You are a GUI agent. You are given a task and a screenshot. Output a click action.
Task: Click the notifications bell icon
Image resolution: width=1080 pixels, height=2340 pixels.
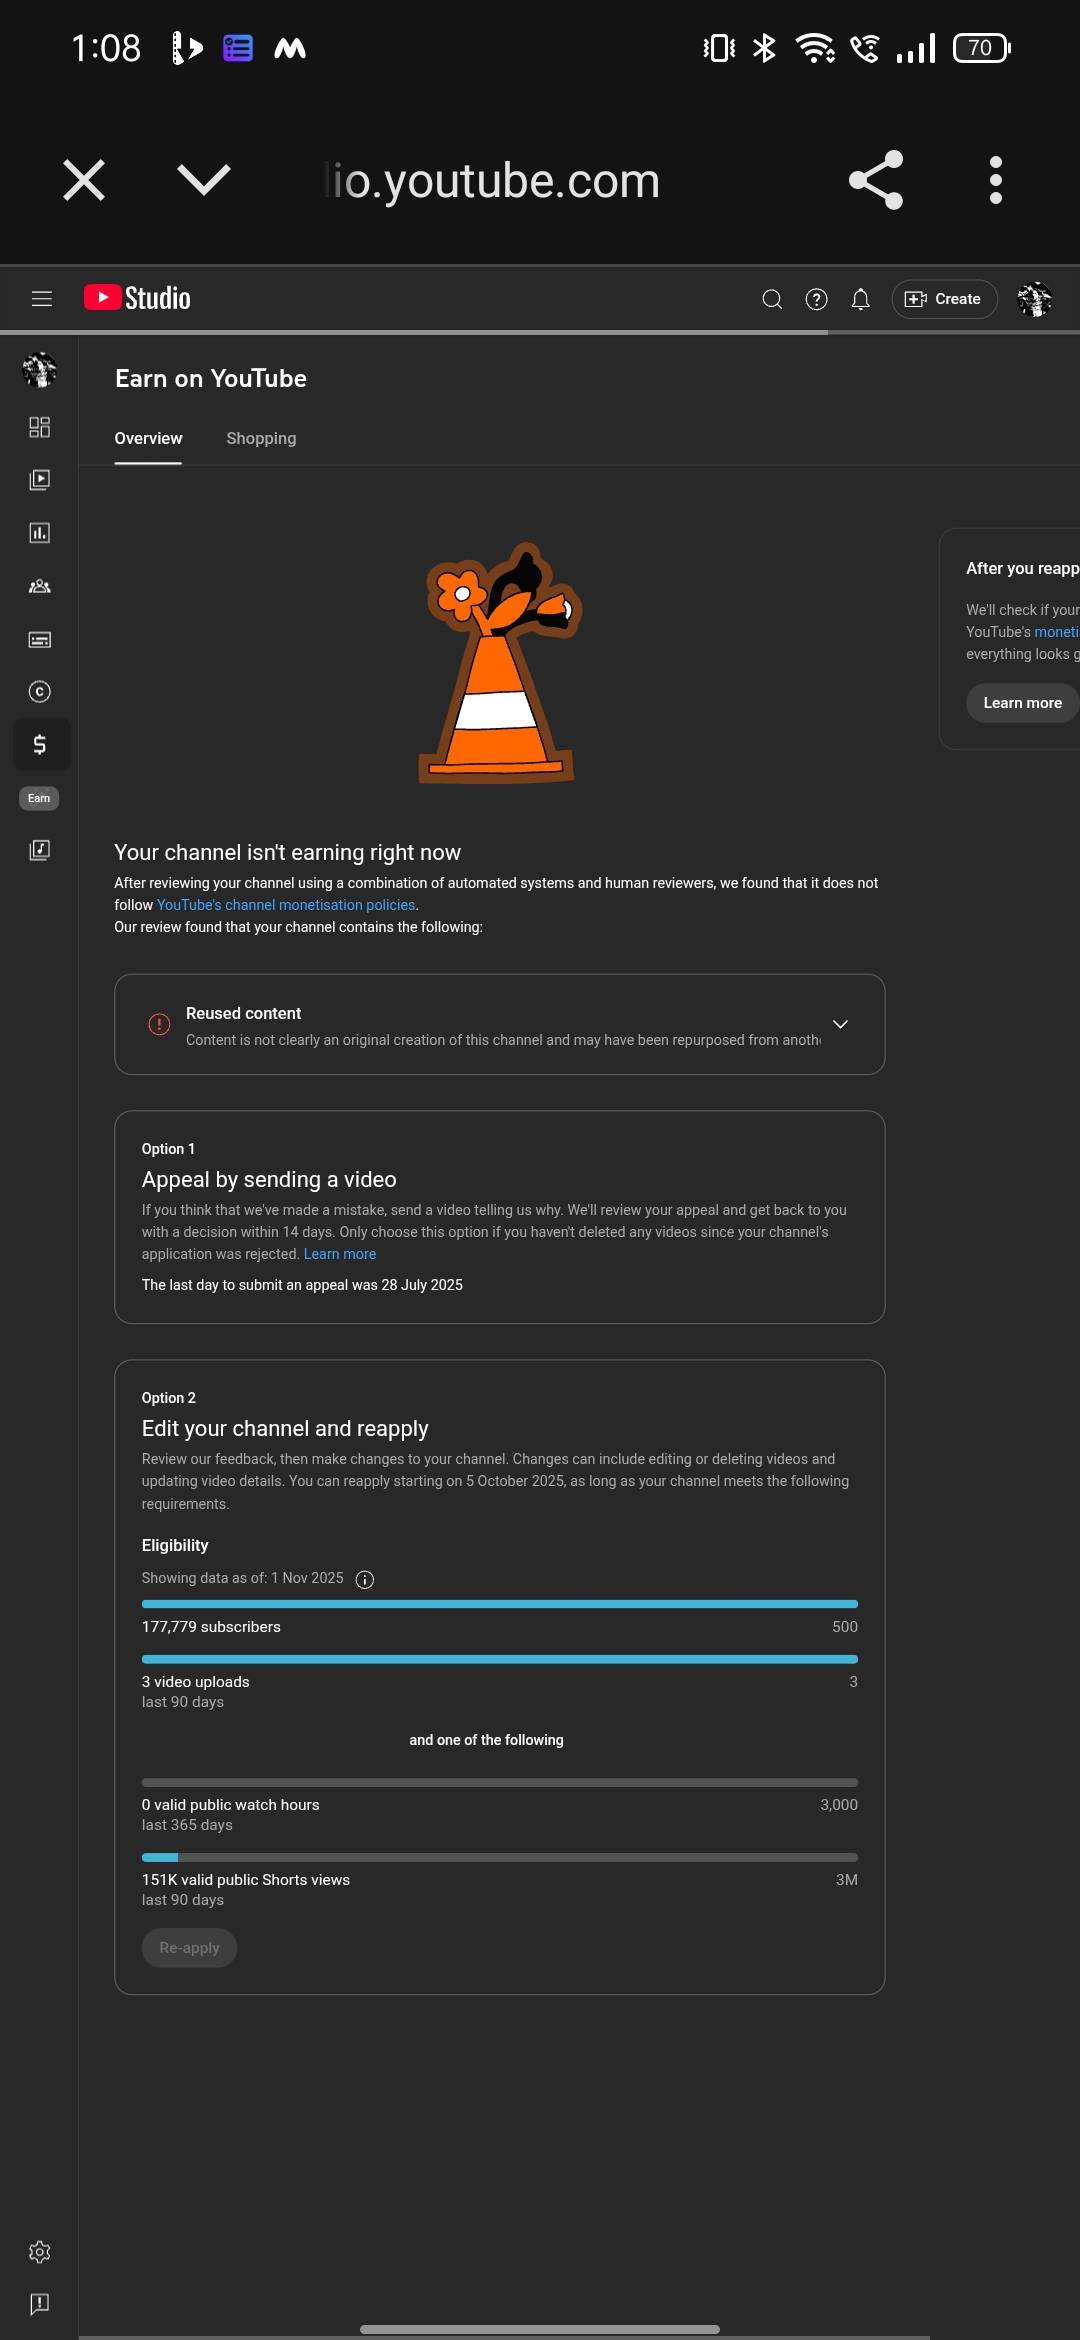click(x=860, y=299)
